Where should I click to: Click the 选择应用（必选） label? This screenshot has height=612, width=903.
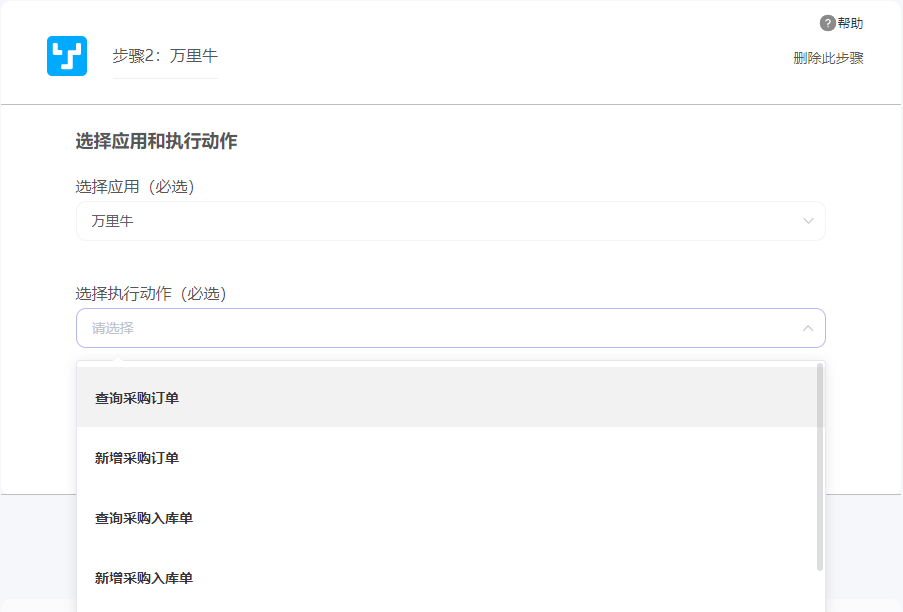point(135,187)
